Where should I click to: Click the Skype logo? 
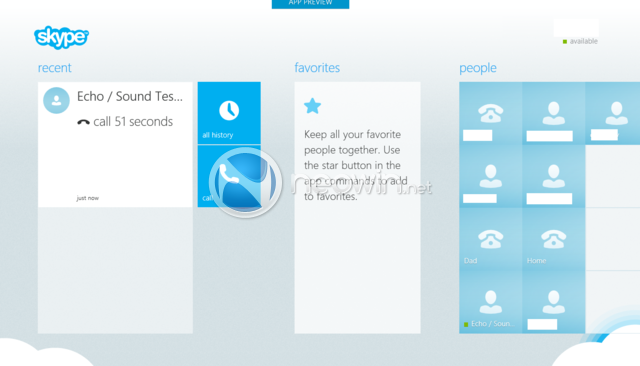tap(61, 38)
